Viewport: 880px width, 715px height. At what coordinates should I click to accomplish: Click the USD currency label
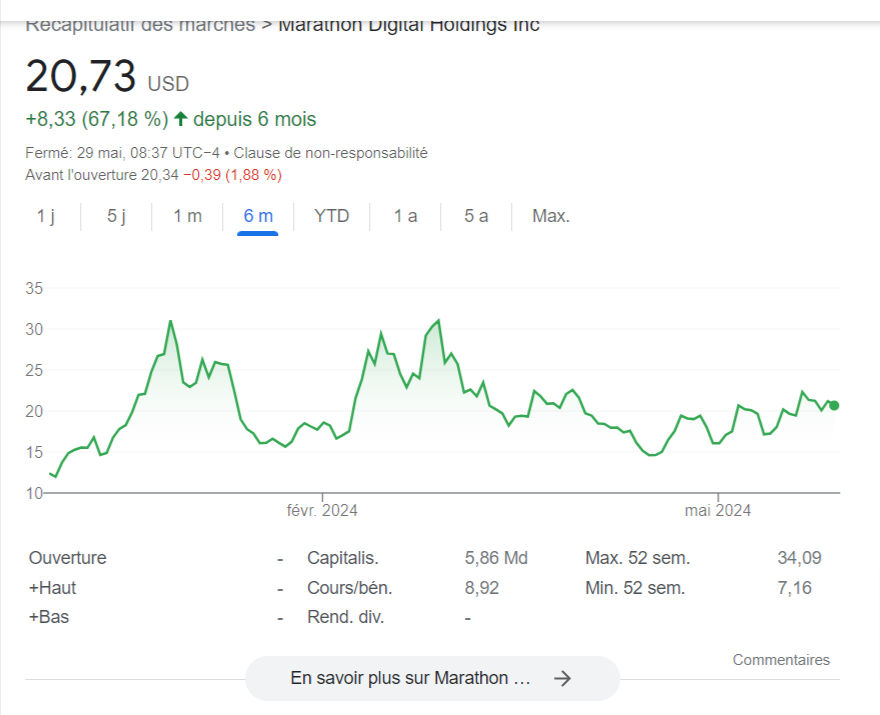pos(168,84)
